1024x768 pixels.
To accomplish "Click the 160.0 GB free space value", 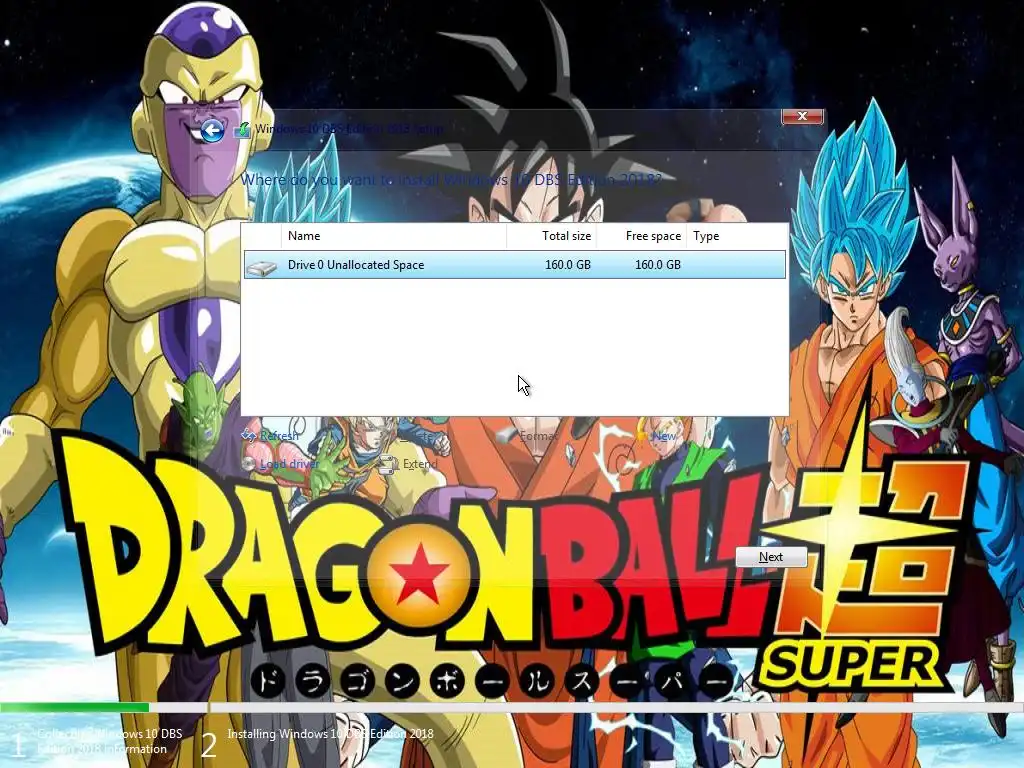I will (658, 264).
